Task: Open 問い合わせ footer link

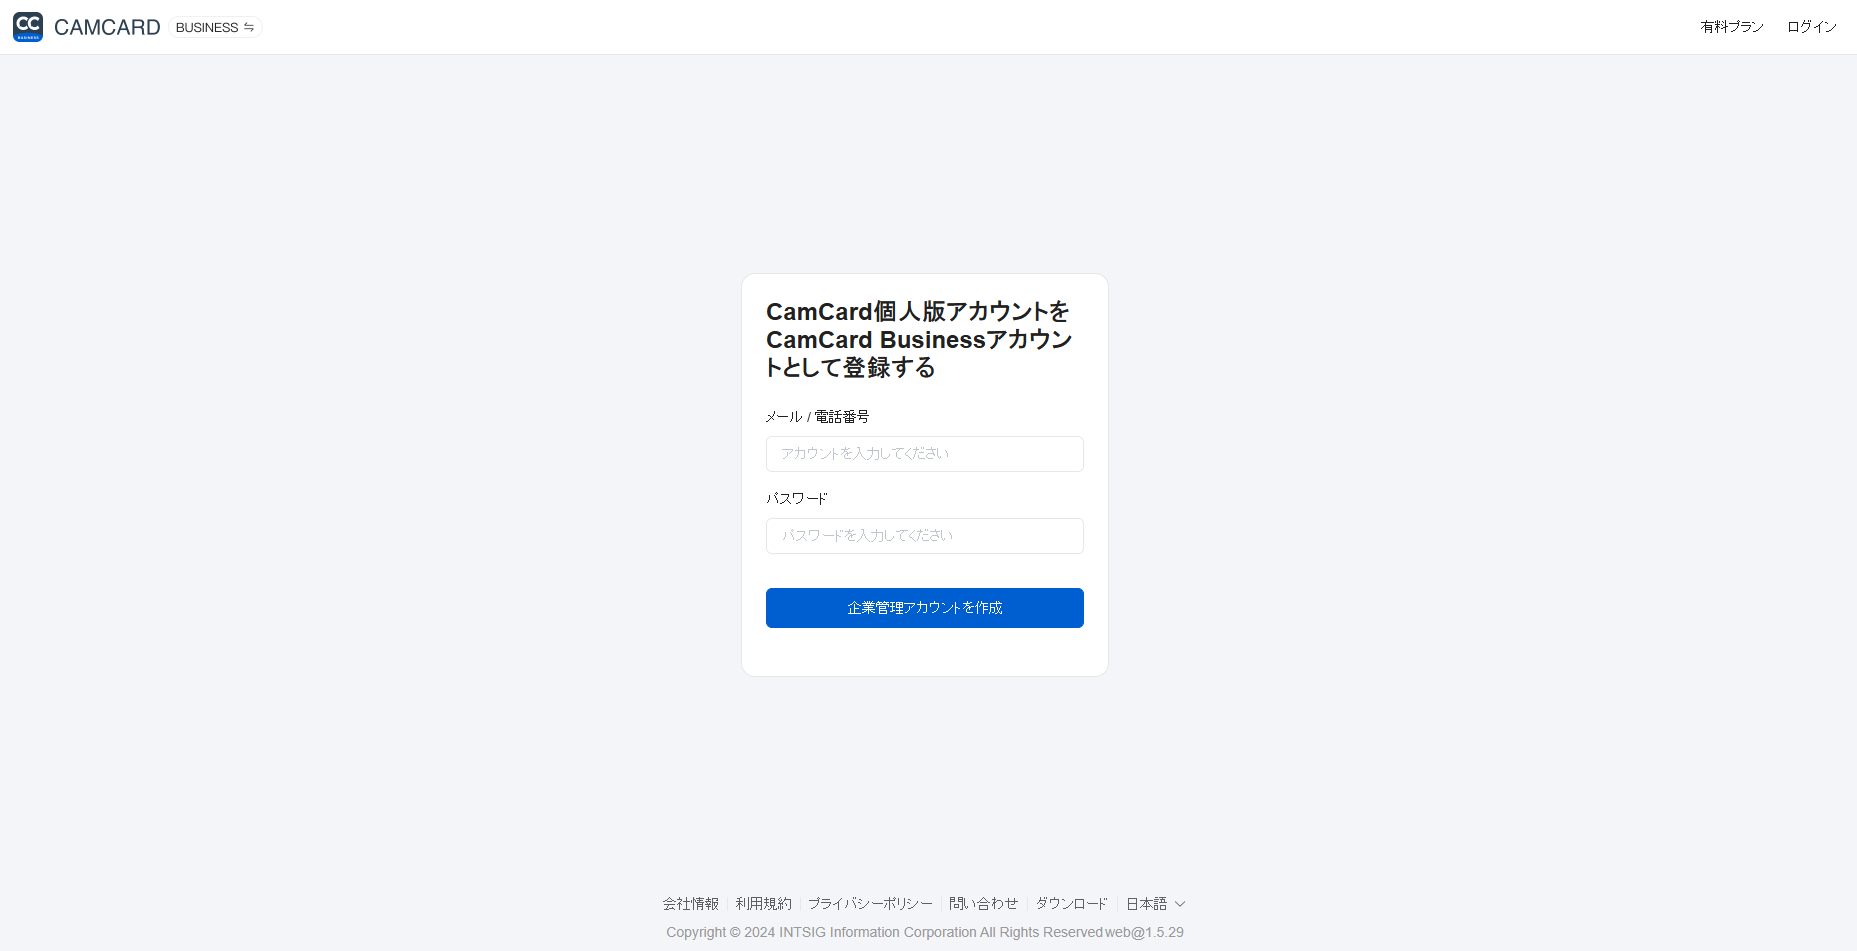Action: click(984, 904)
